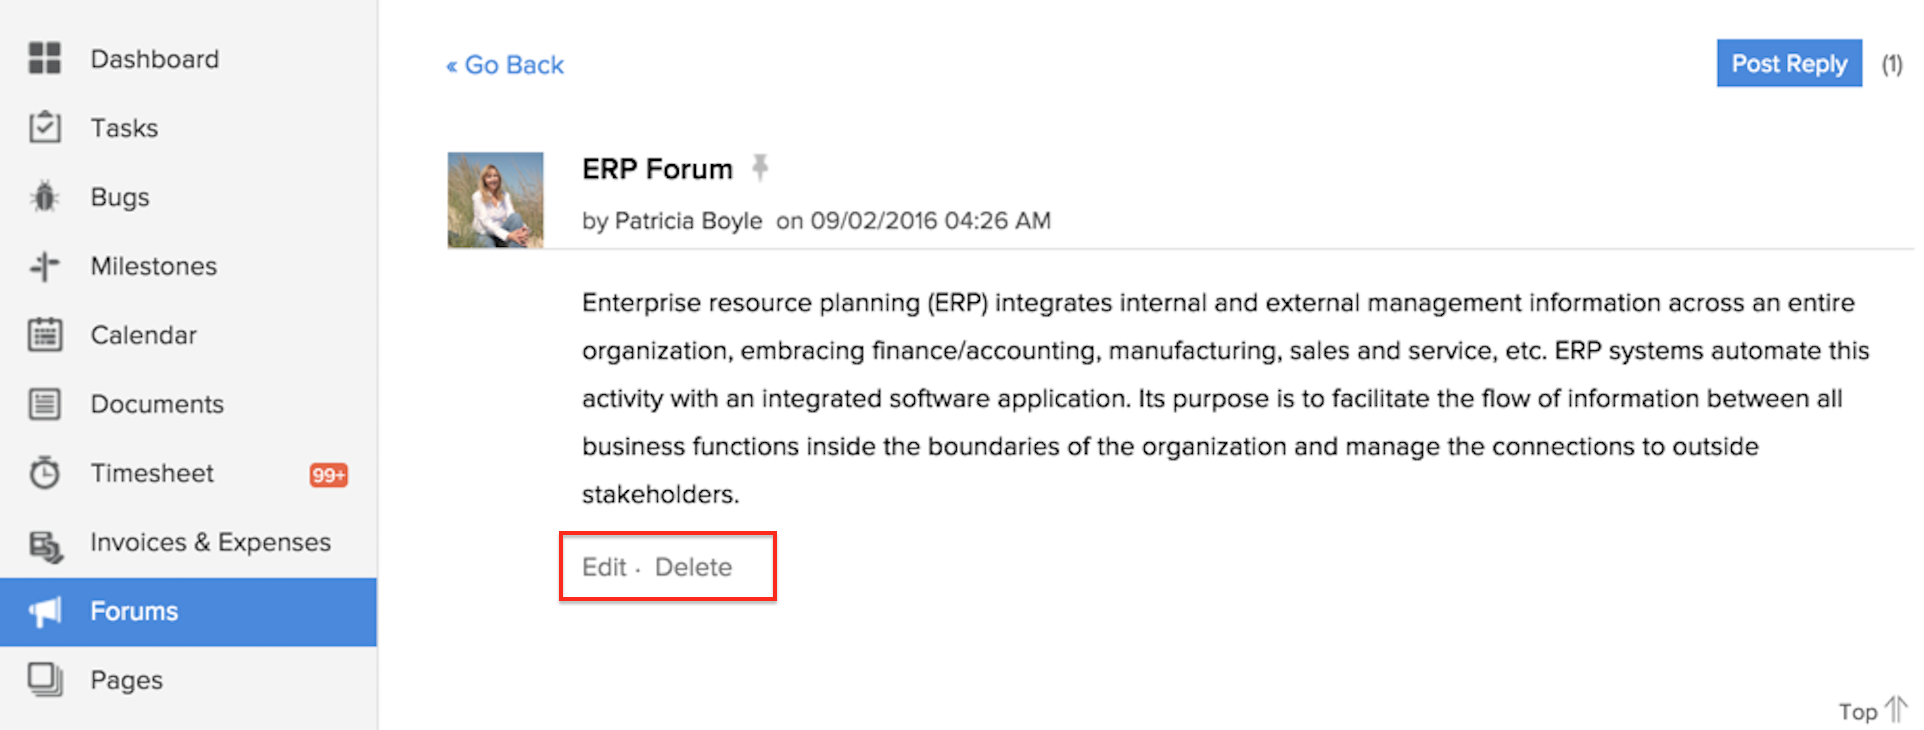Click the Calendar icon in sidebar
The height and width of the screenshot is (730, 1924).
click(45, 335)
